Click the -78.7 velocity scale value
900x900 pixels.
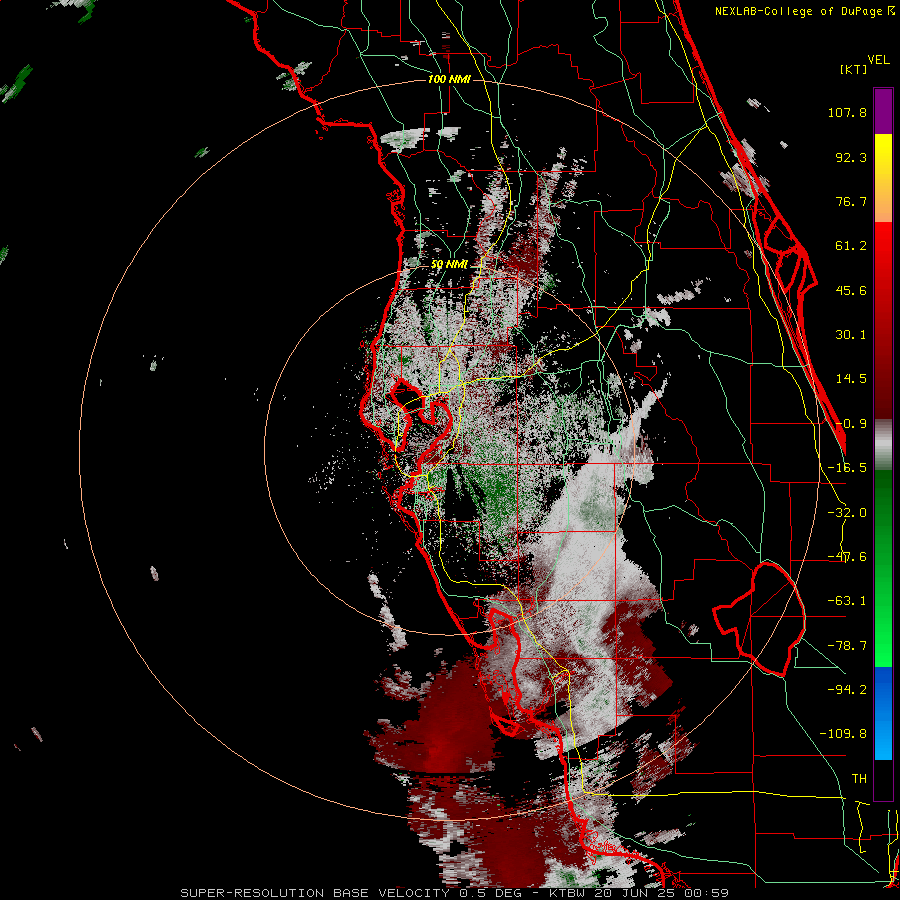point(847,646)
